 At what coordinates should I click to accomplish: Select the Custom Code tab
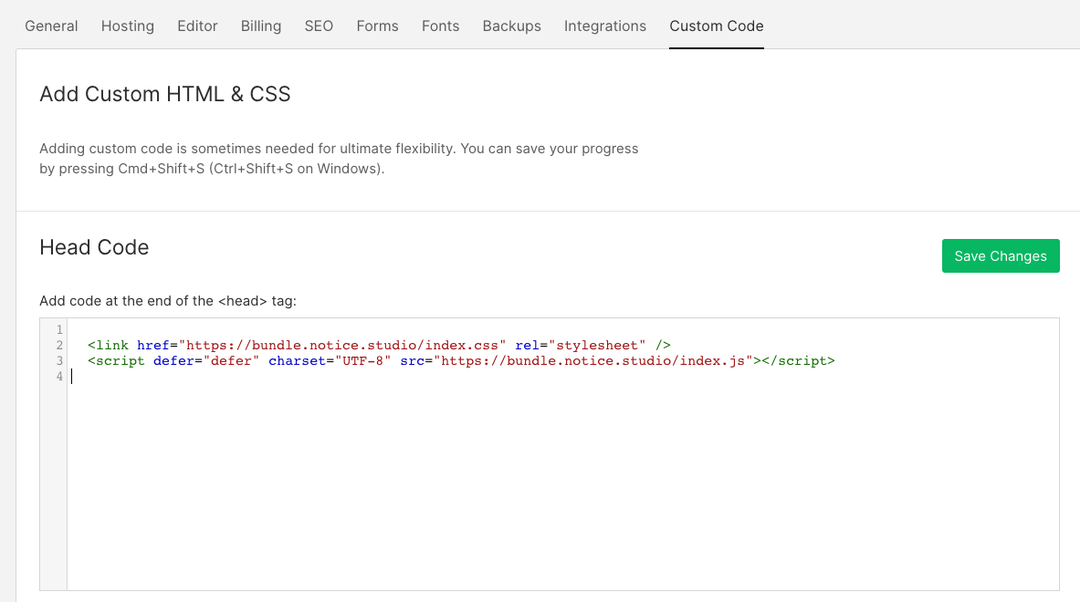pos(716,26)
